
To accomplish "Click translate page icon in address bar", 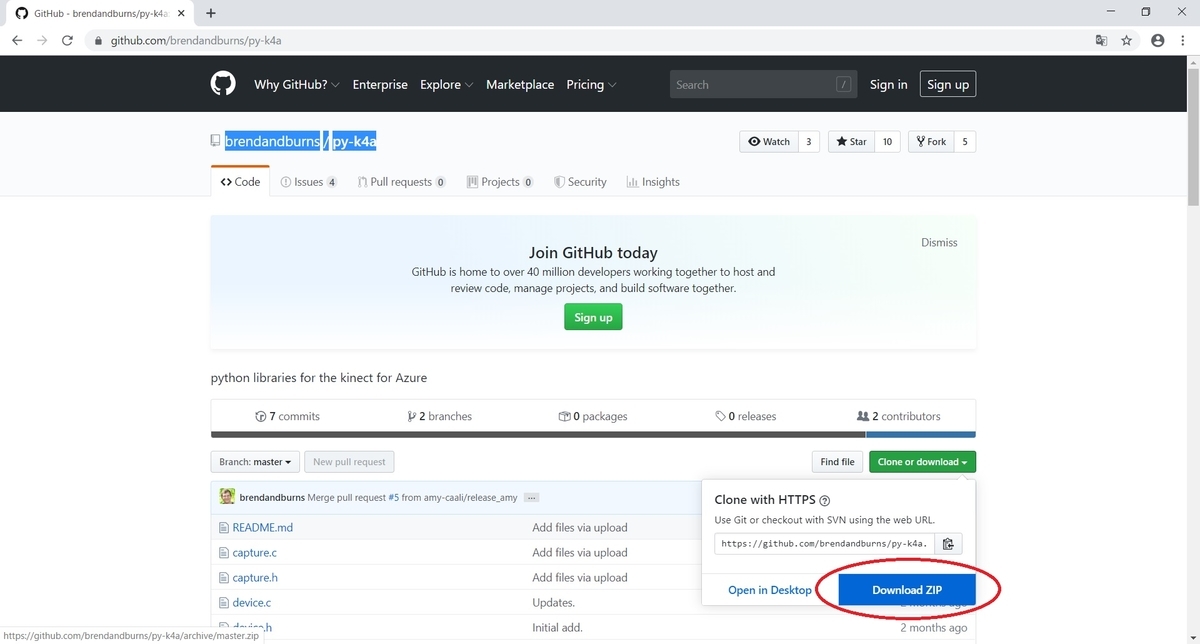I will coord(1101,41).
